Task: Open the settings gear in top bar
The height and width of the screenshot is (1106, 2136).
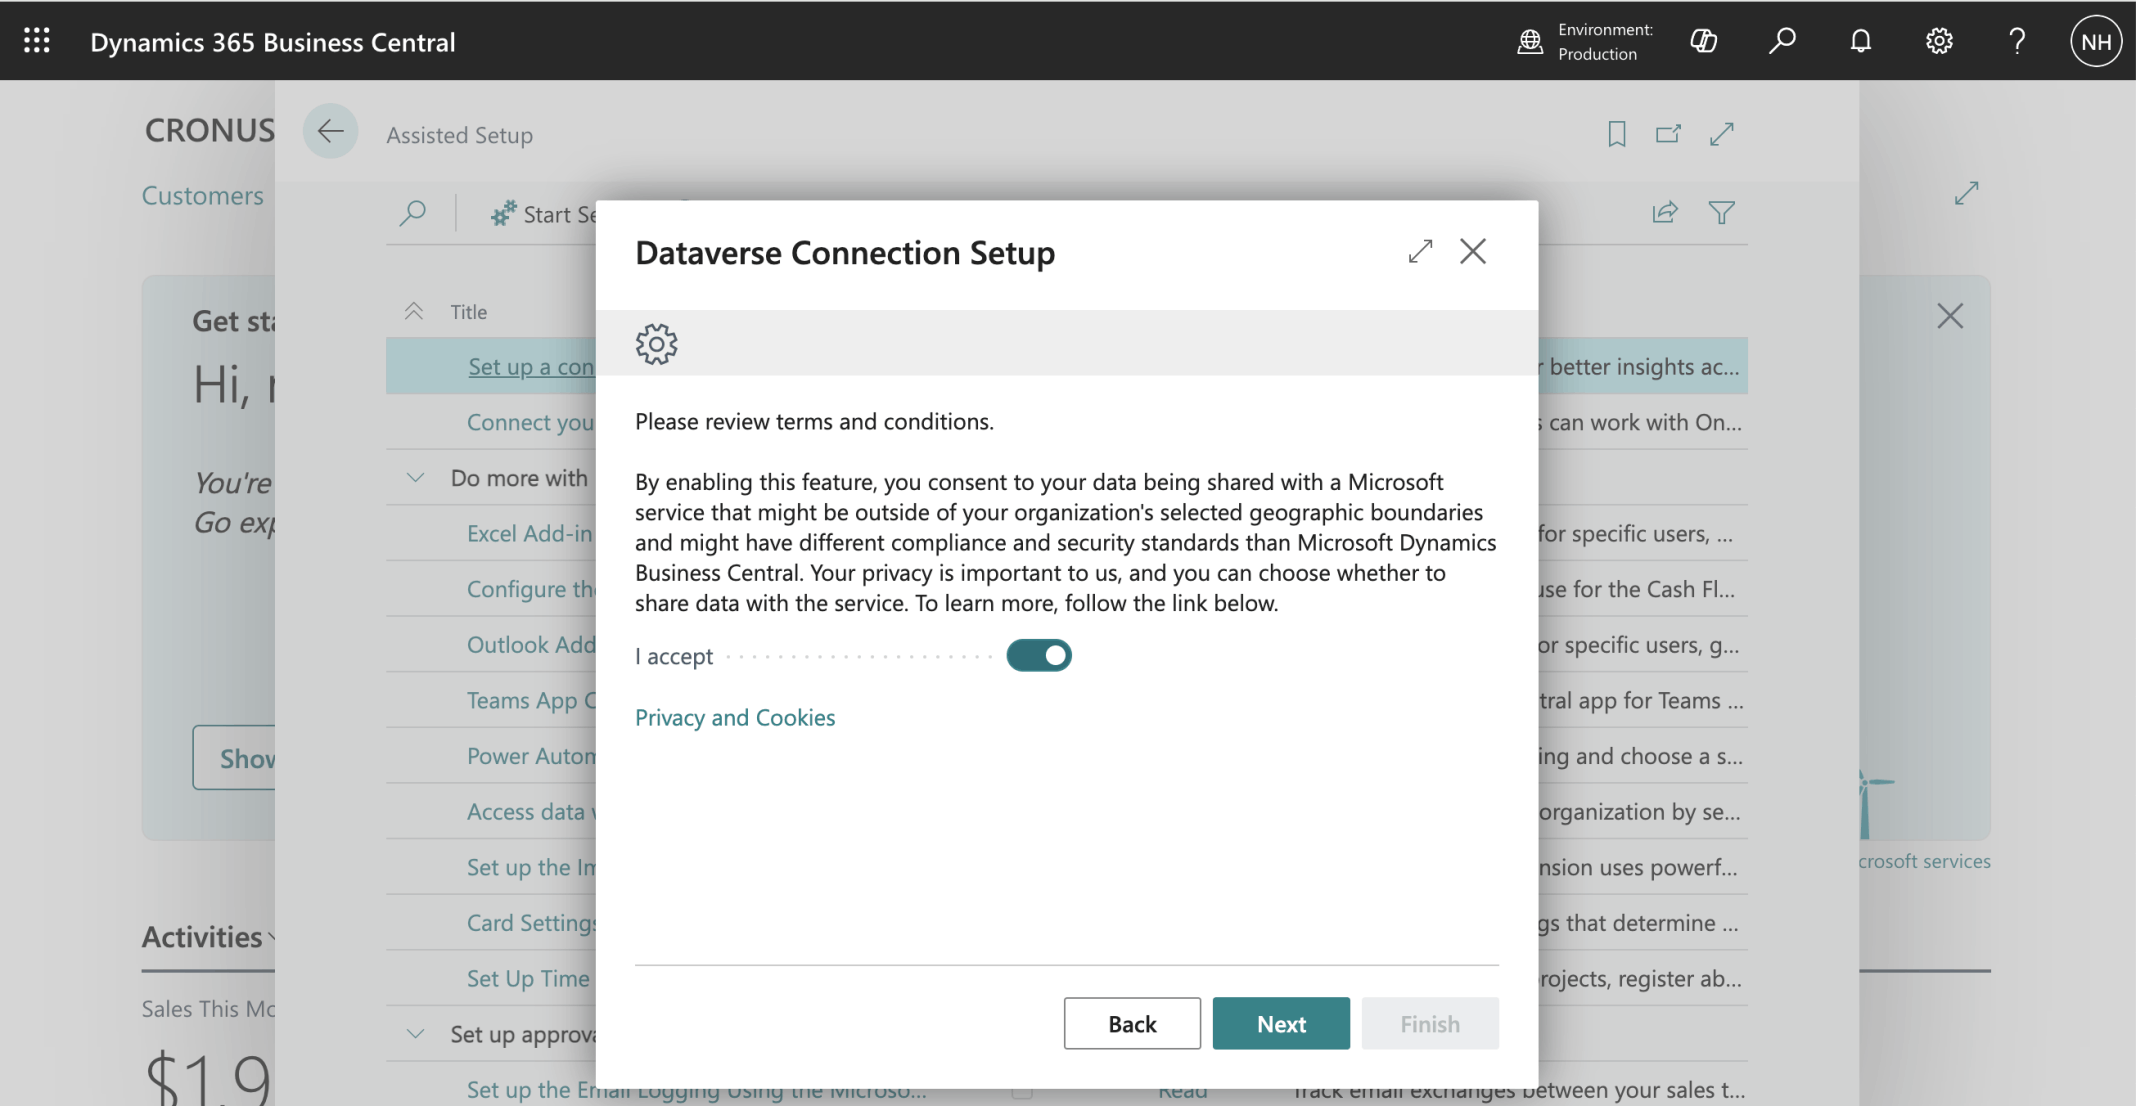Action: 1939,41
